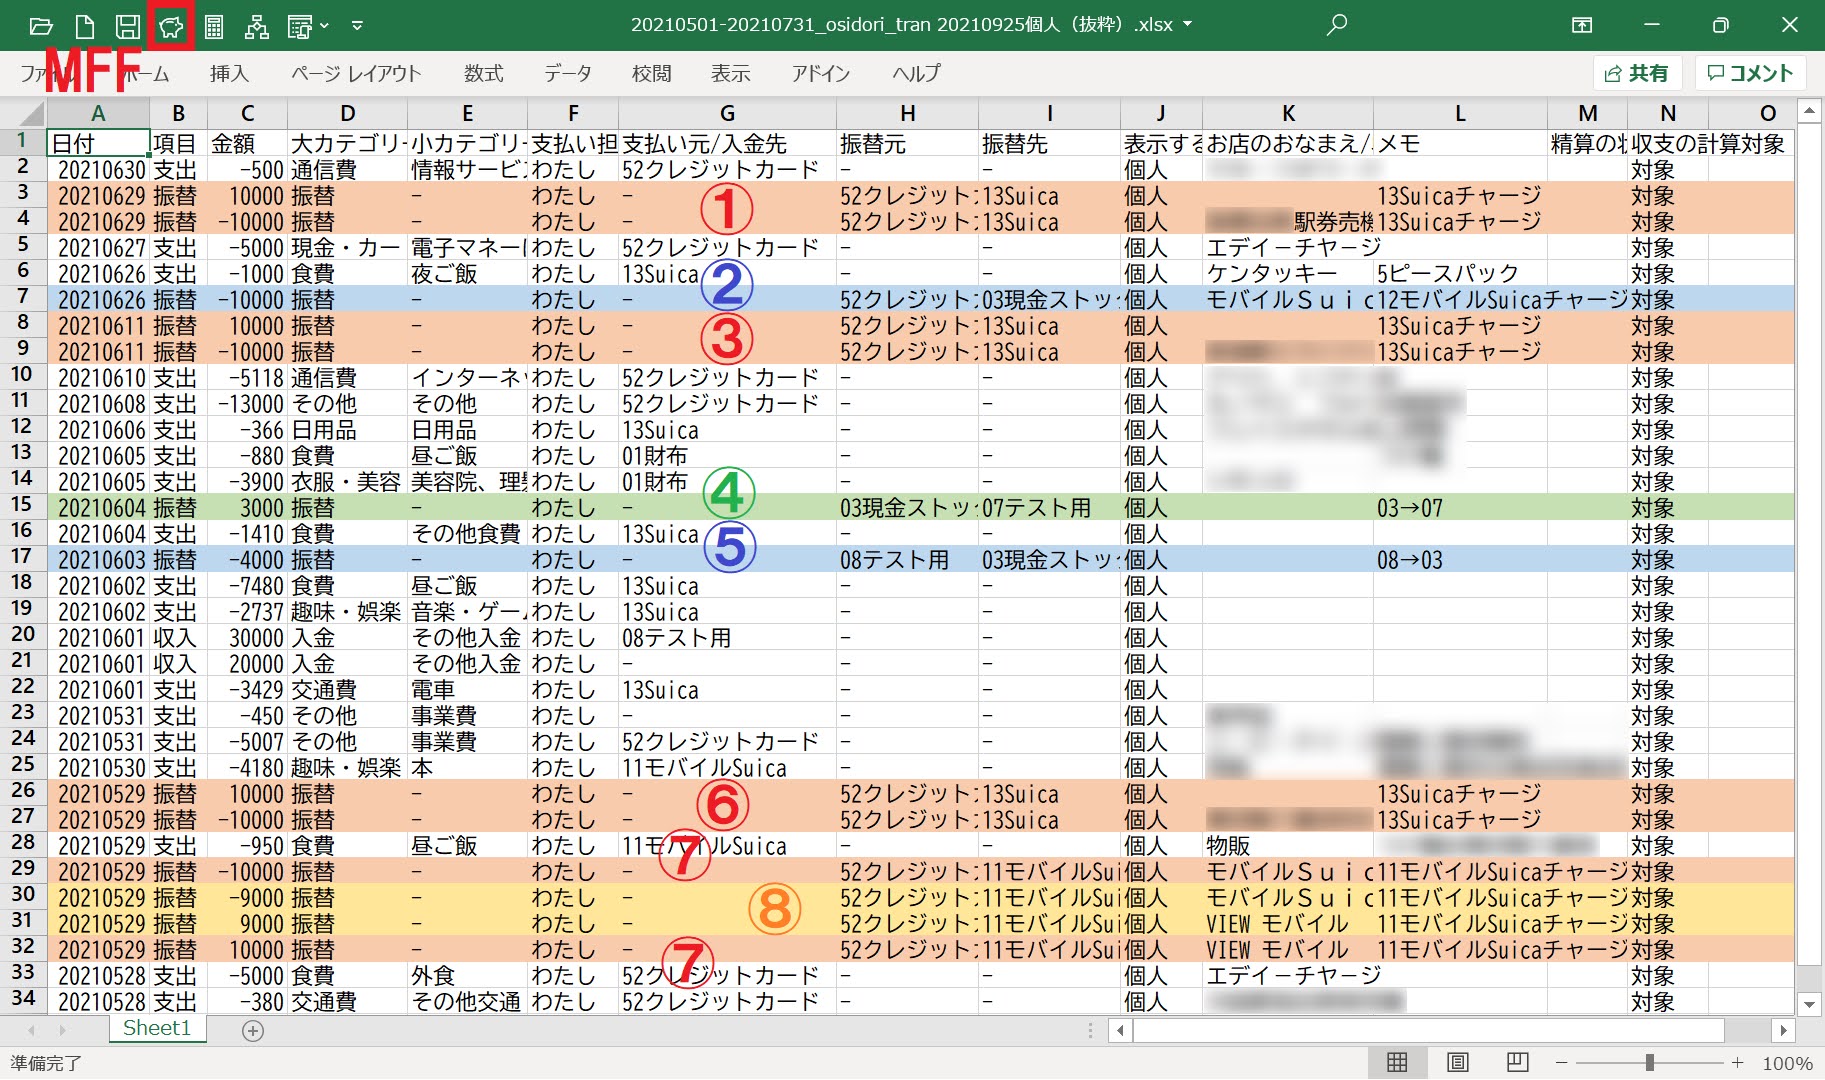Image resolution: width=1825 pixels, height=1080 pixels.
Task: Click cell 電車 in row 22
Action: click(x=467, y=690)
